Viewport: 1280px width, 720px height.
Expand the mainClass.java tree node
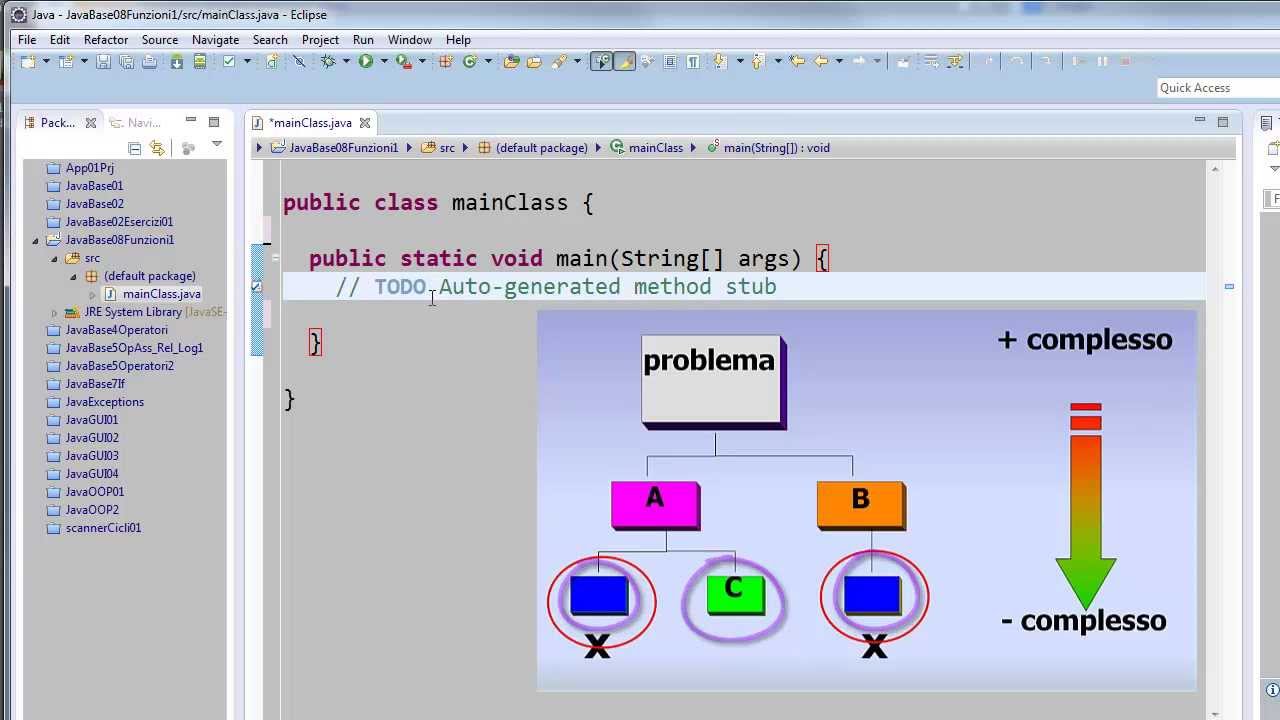(92, 294)
